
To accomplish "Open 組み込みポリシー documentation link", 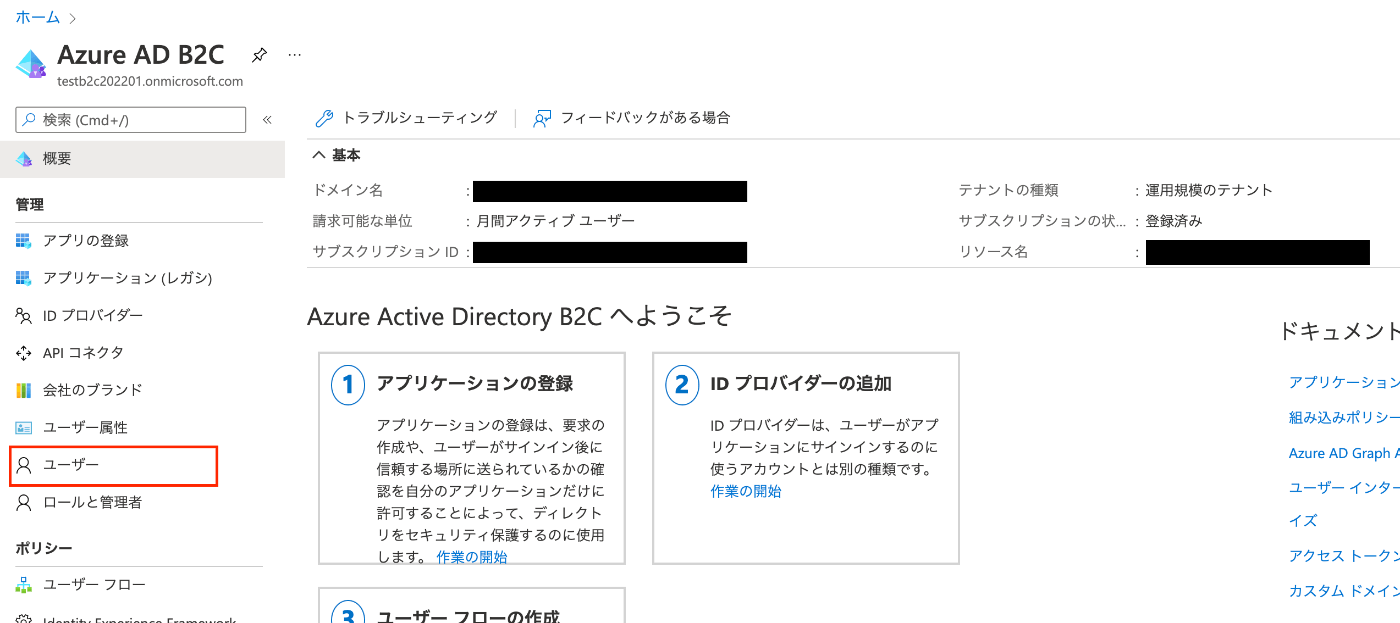I will point(1344,418).
